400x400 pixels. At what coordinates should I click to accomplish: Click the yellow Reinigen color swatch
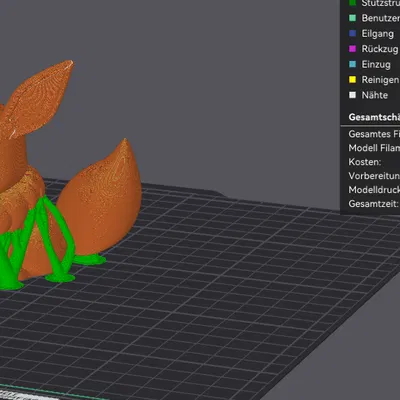click(352, 80)
